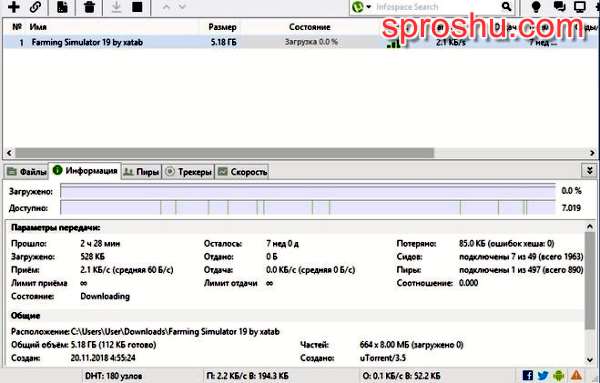Click the Facebook icon in status bar

coord(528,375)
